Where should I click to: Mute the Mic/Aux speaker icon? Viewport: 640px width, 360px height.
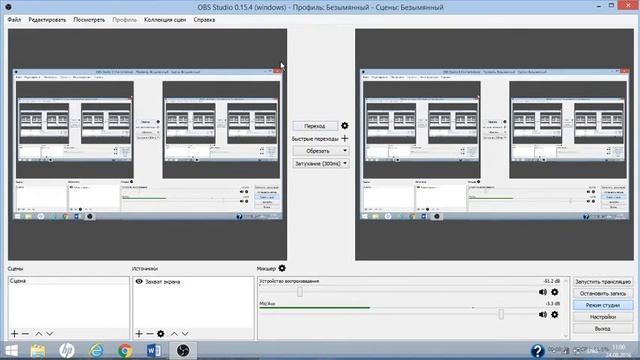[x=543, y=314]
